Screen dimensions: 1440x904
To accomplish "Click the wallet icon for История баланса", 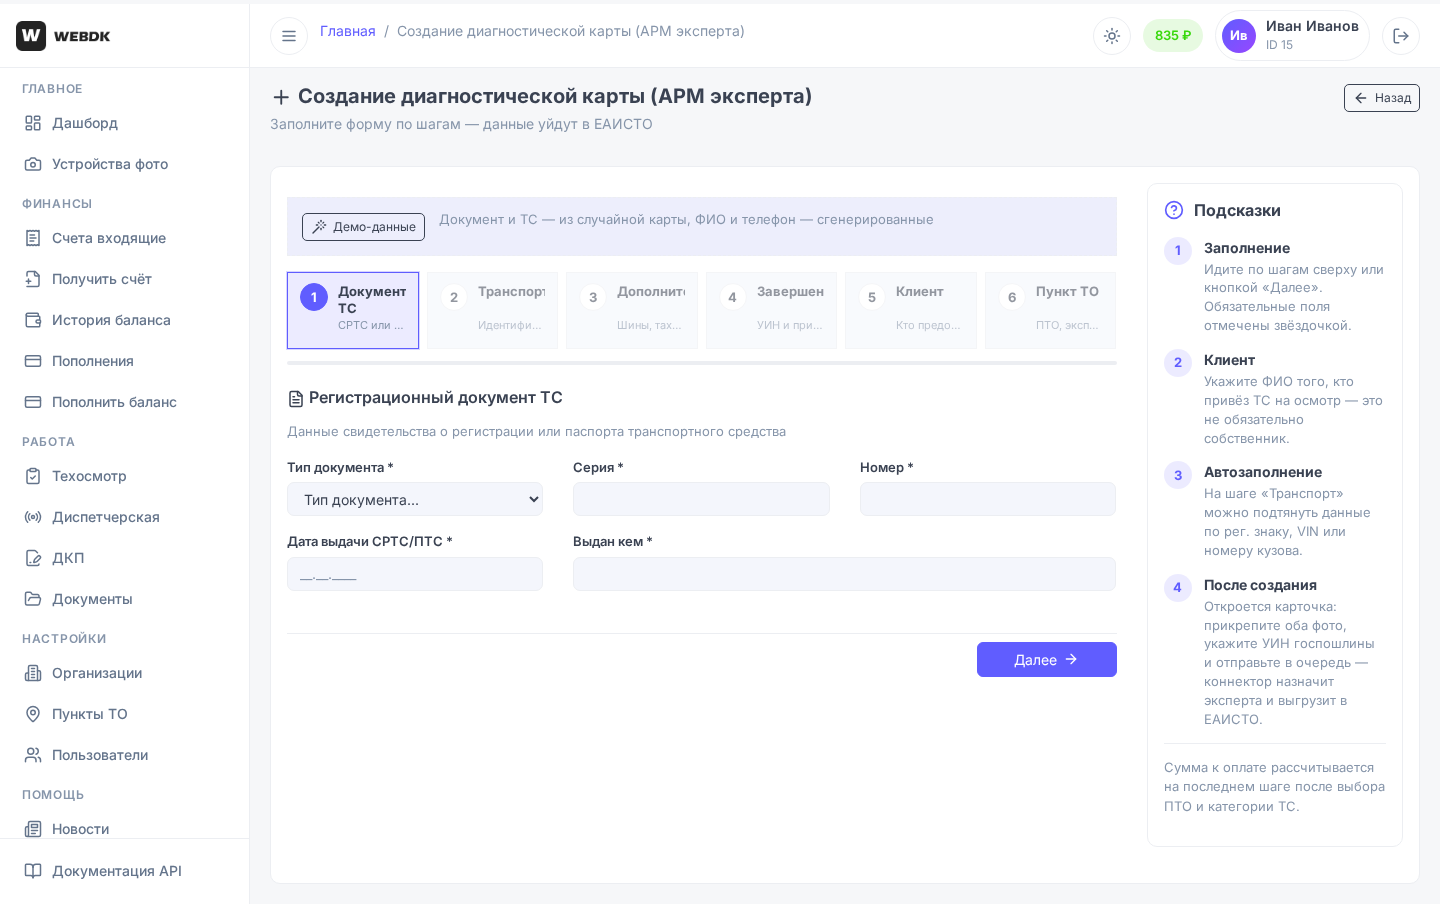I will pos(33,320).
